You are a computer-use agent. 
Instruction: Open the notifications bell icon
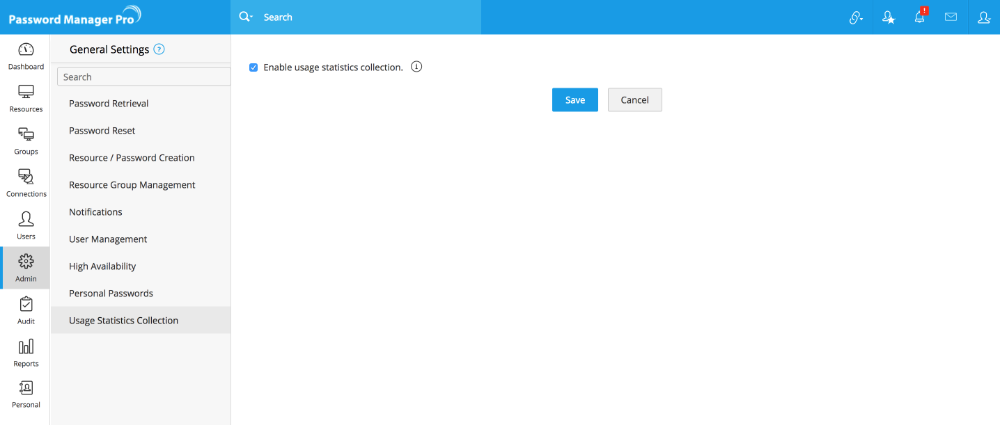click(920, 17)
